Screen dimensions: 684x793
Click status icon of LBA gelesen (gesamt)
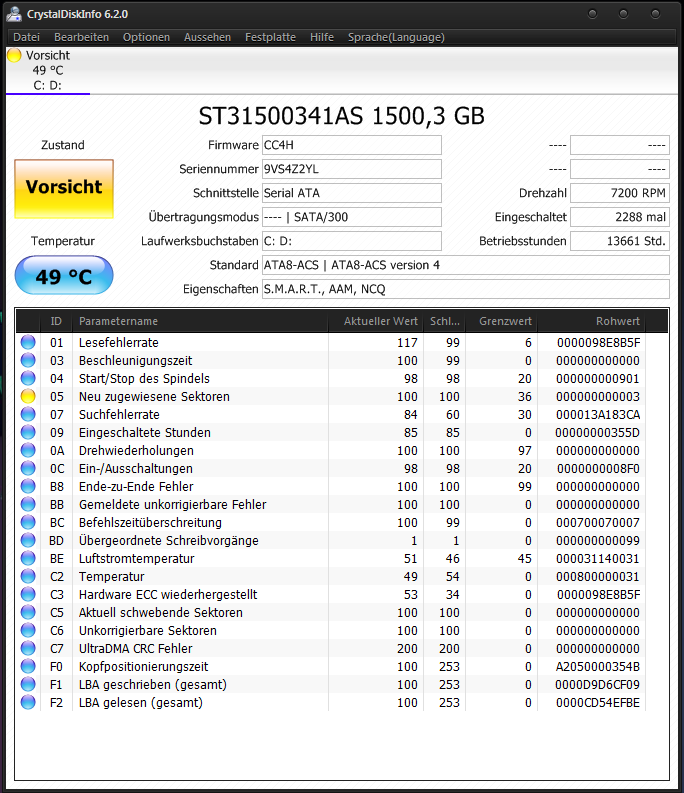28,702
